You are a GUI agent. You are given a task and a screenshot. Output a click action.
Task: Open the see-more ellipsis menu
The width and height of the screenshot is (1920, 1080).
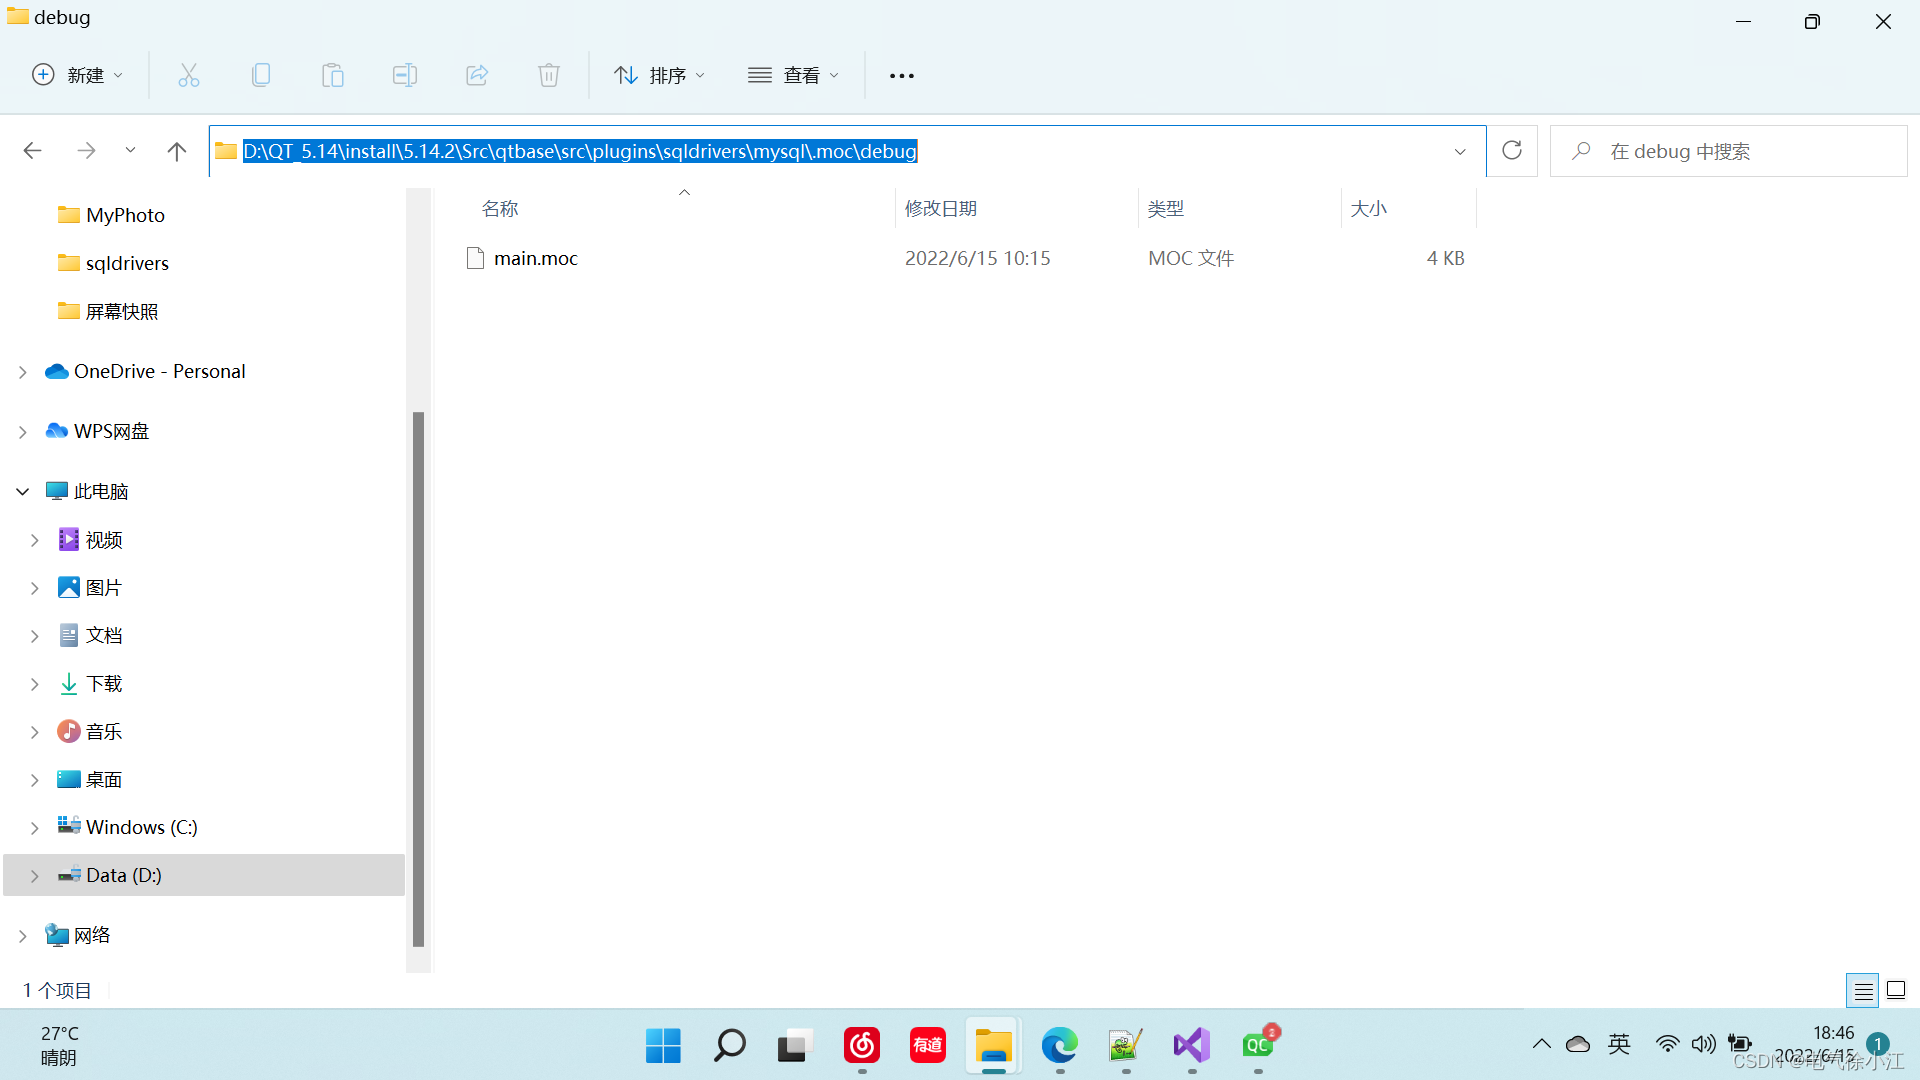[901, 75]
